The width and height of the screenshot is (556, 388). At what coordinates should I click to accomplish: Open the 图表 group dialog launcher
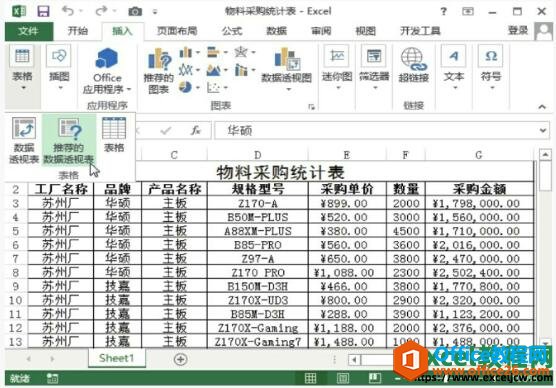pos(311,106)
